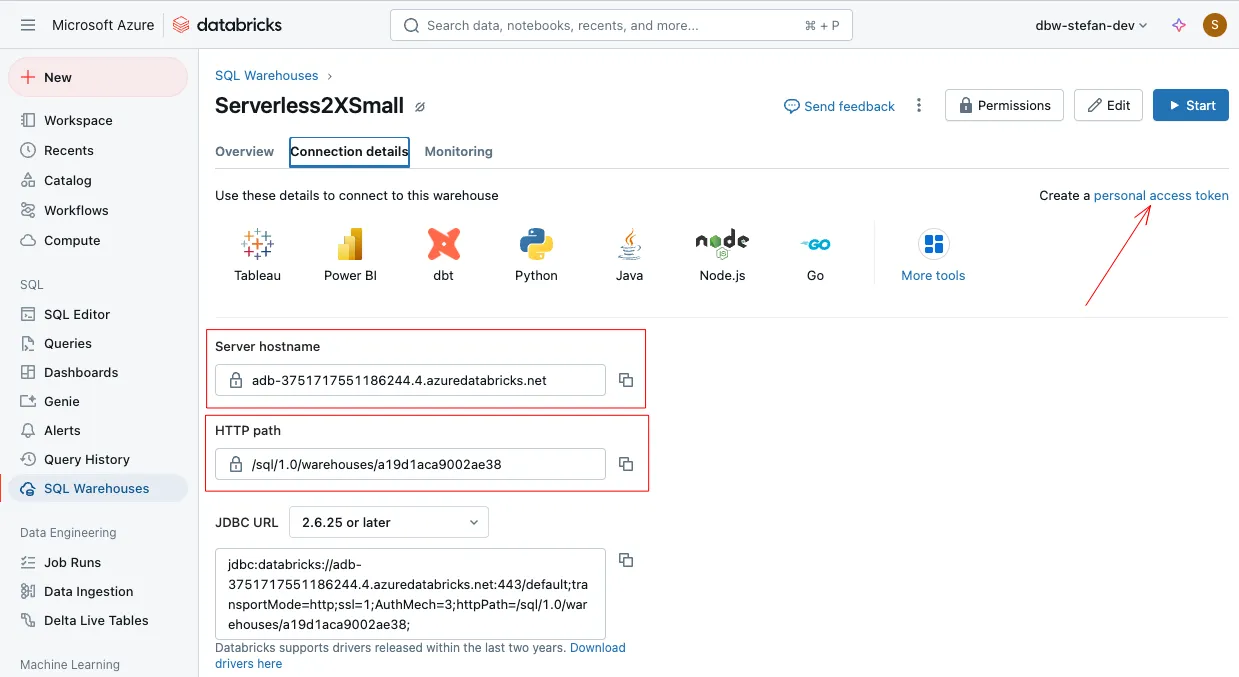Open the Node.js connection option

722,244
